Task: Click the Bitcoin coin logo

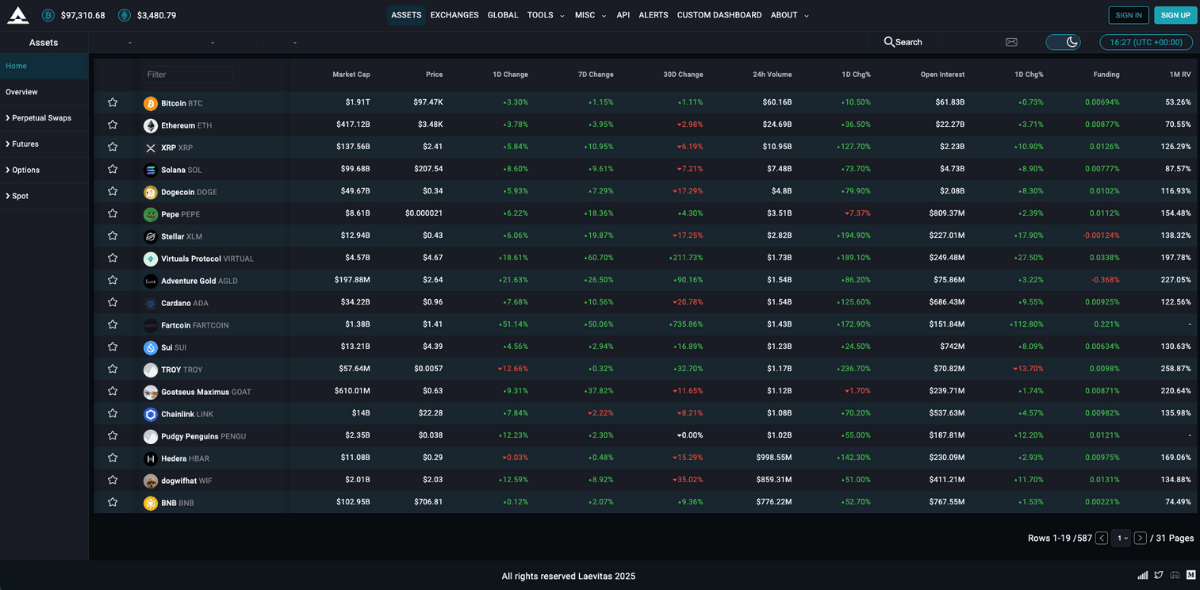Action: pos(151,103)
